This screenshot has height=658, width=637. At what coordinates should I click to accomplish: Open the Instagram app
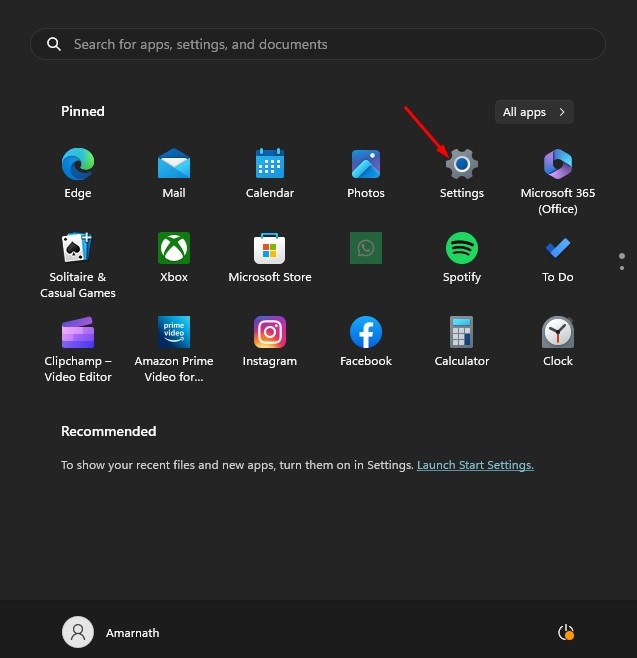(x=270, y=332)
